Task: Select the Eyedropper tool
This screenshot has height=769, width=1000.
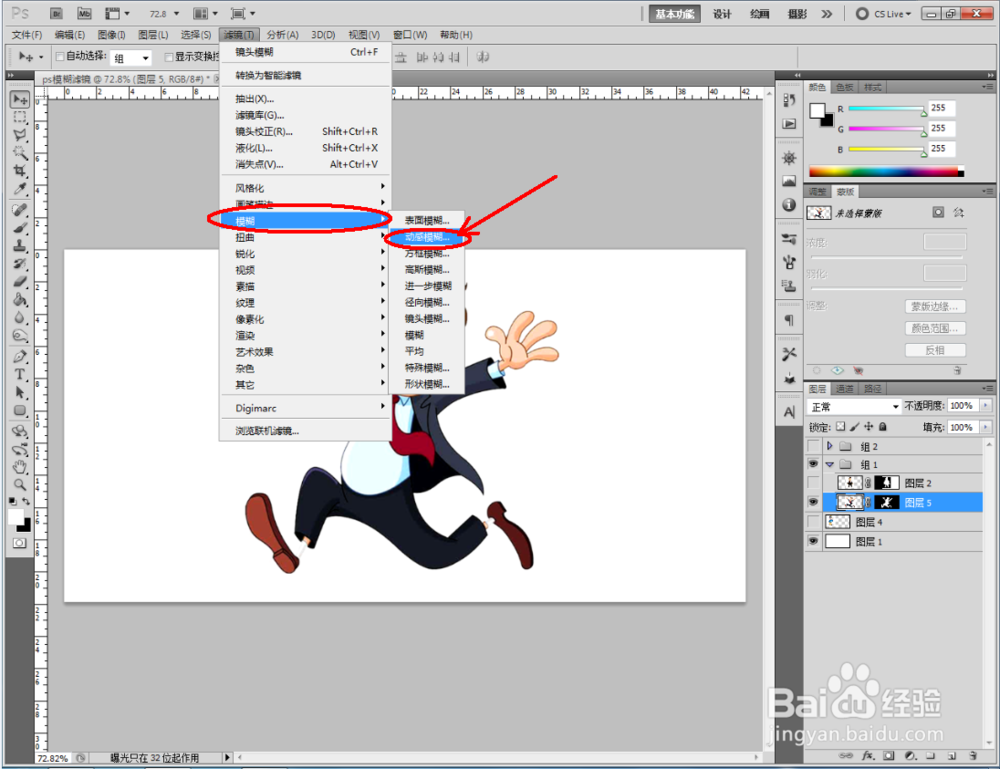Action: 20,189
